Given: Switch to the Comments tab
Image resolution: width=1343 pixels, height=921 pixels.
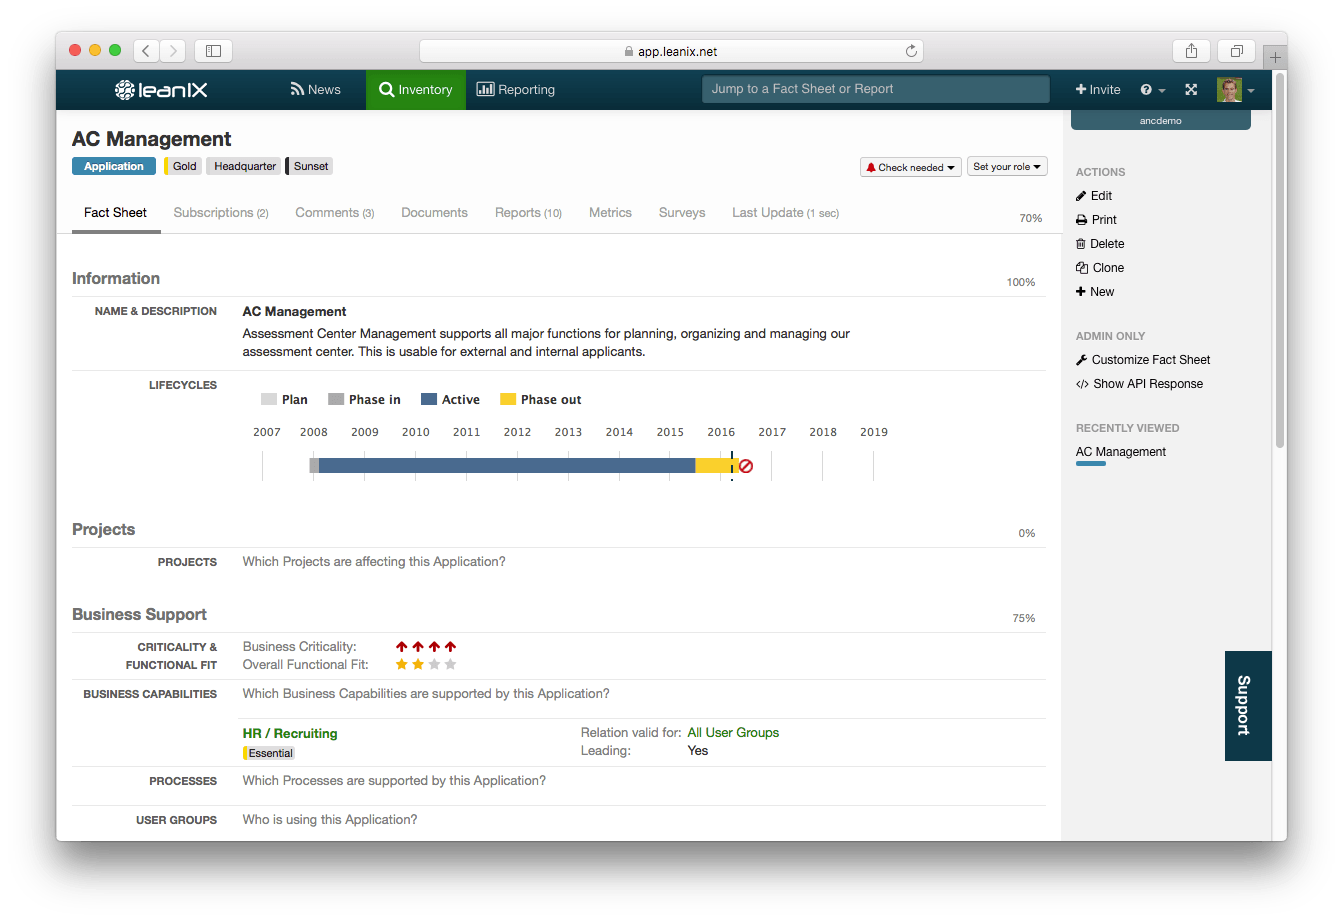Looking at the screenshot, I should click(335, 213).
